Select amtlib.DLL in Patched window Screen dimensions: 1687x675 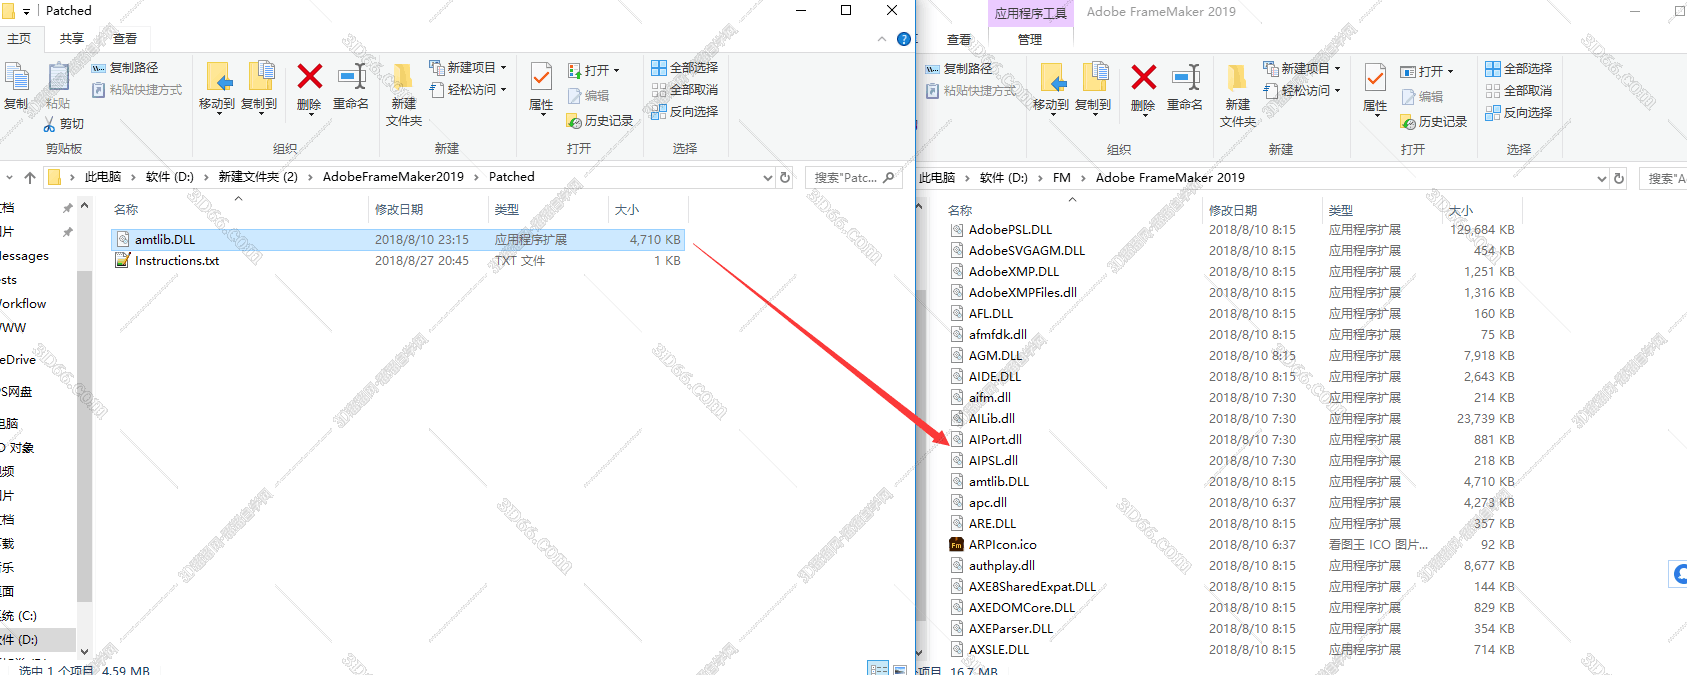(397, 240)
